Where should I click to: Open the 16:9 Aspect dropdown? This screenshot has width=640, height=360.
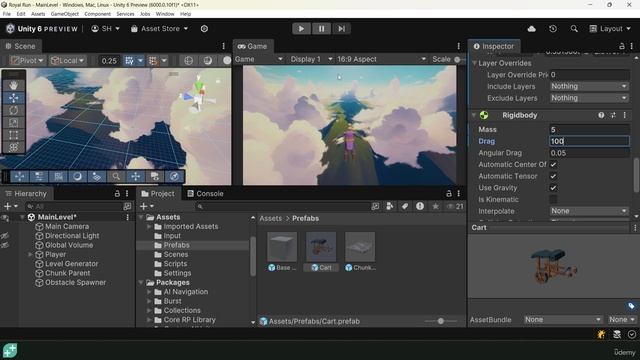(381, 59)
